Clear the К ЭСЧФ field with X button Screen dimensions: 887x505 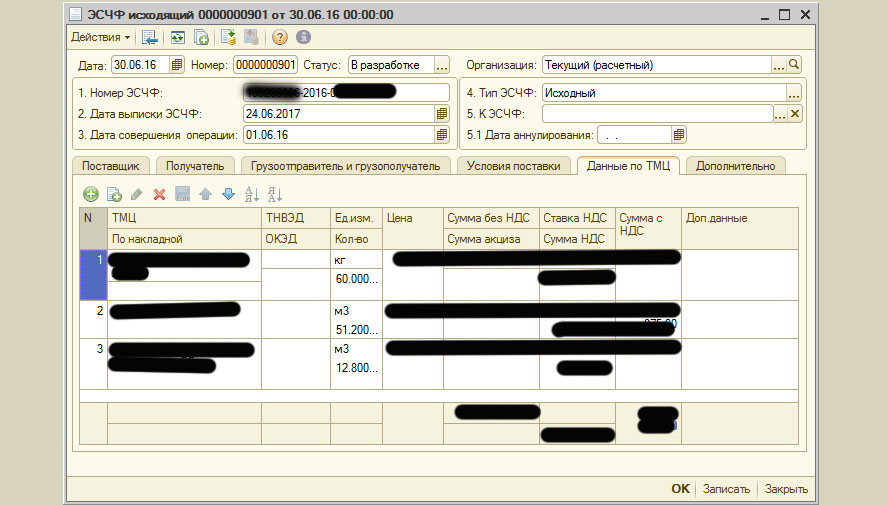tap(795, 113)
